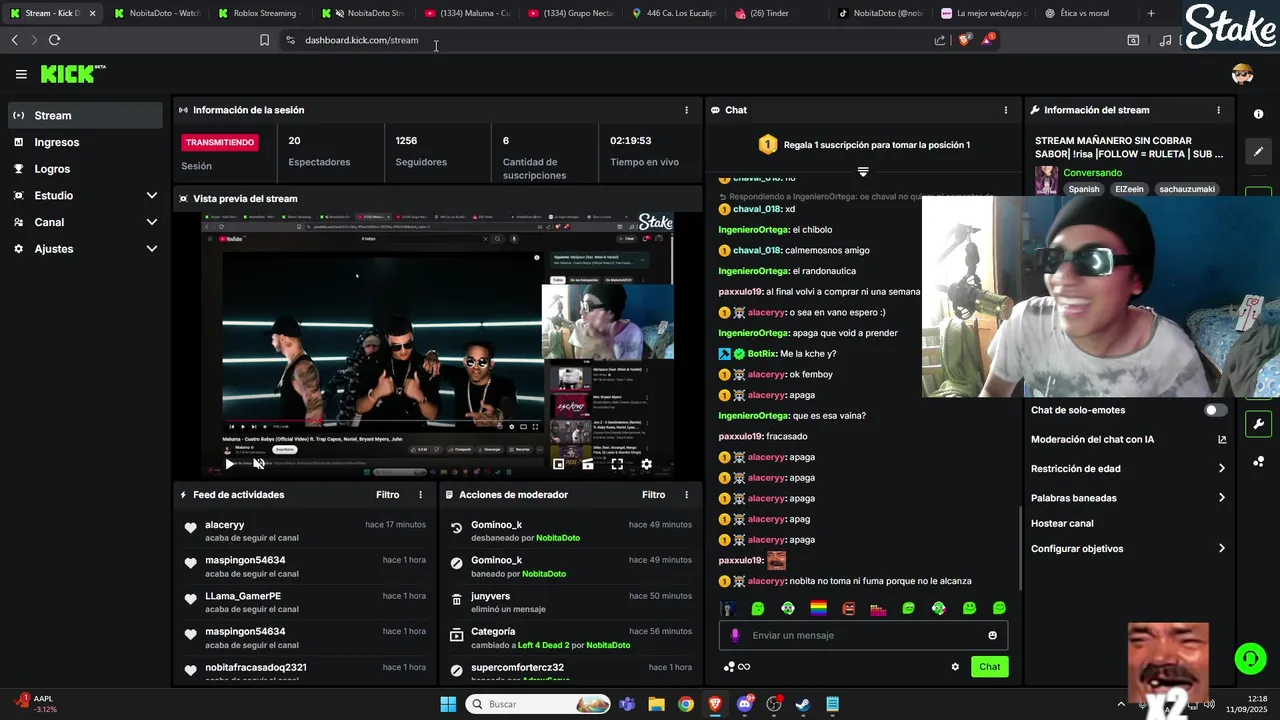The width and height of the screenshot is (1280, 720).
Task: Click the Conversando category link
Action: point(1092,173)
